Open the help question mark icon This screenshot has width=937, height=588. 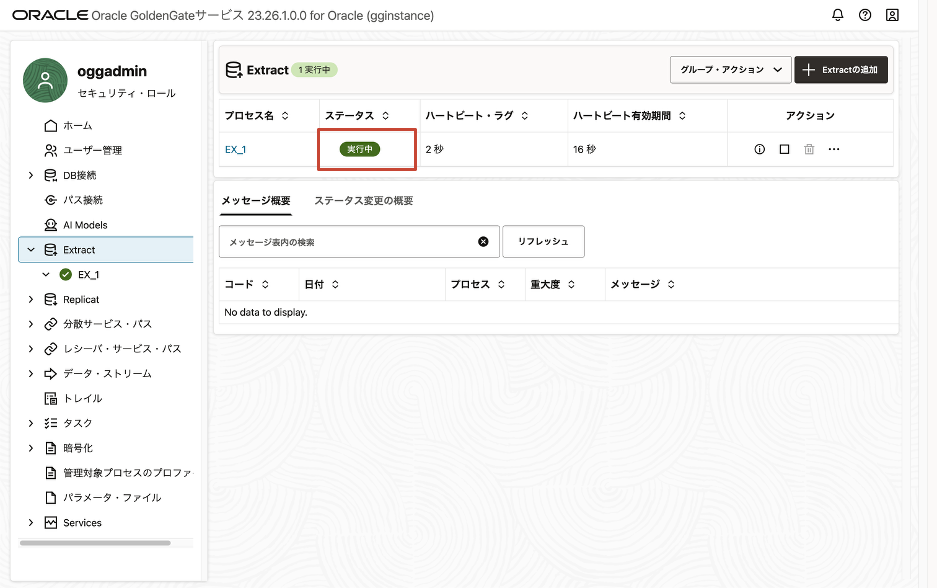(x=865, y=15)
